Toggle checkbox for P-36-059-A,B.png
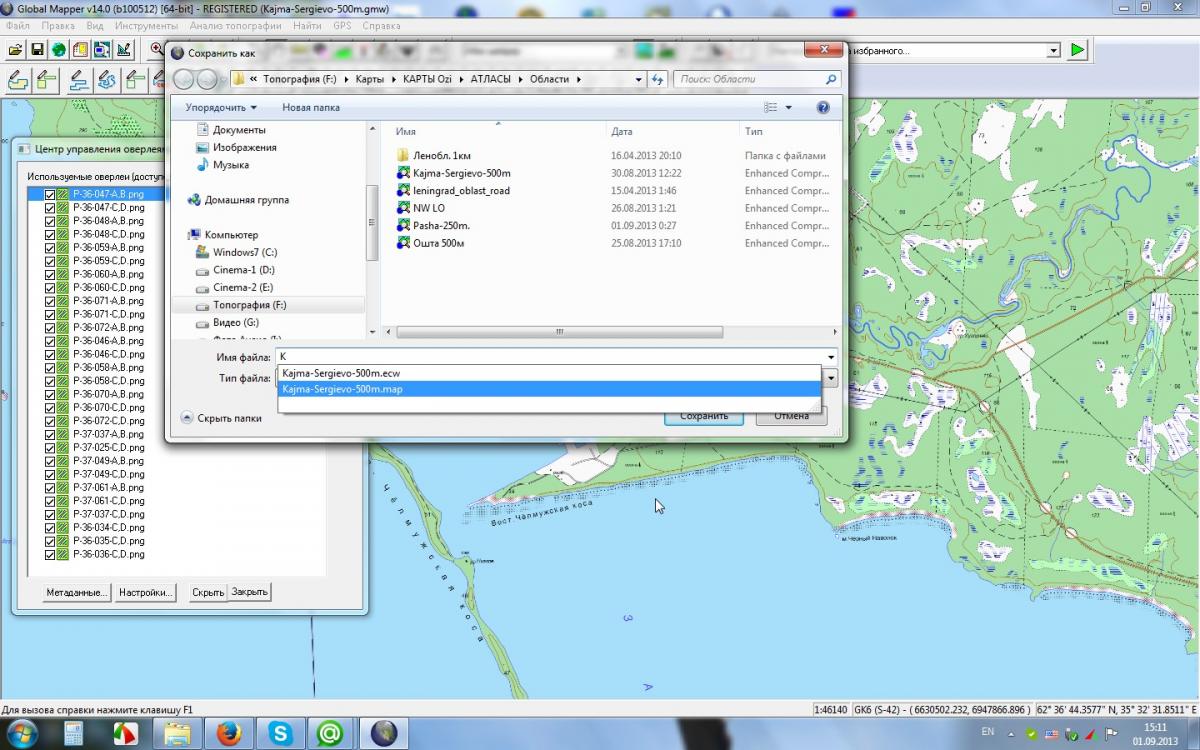 pyautogui.click(x=50, y=247)
